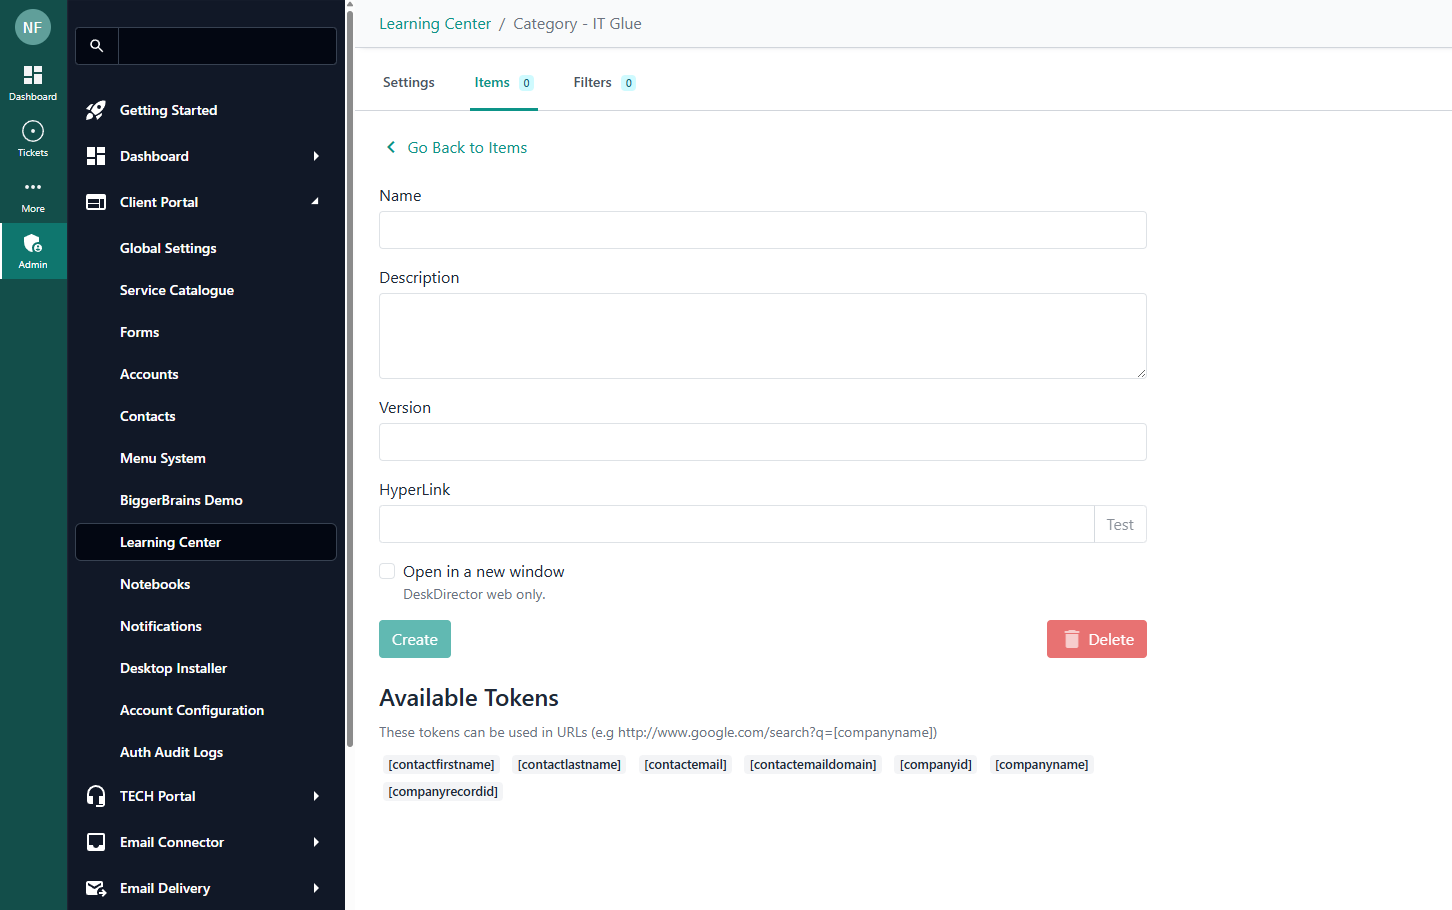Expand the Email Connector submenu arrow

tap(316, 842)
